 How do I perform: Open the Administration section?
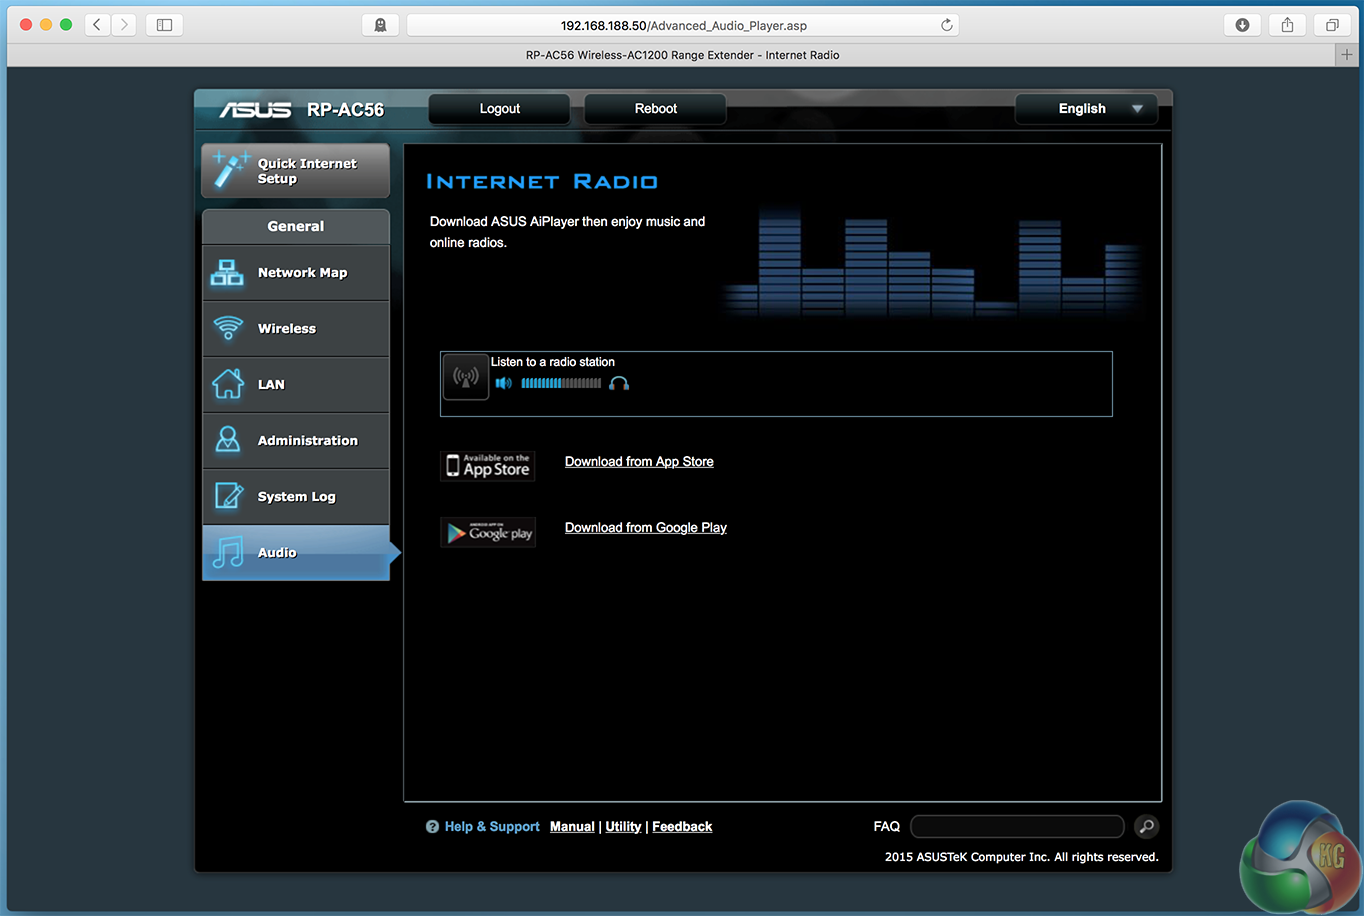(296, 441)
